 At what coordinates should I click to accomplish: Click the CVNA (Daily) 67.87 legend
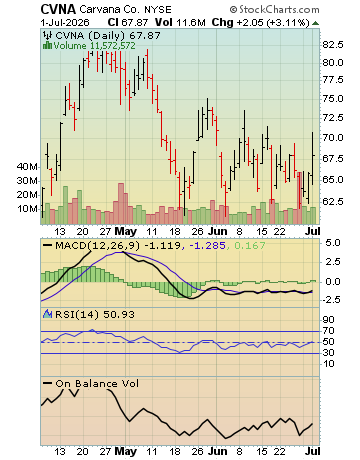108,35
